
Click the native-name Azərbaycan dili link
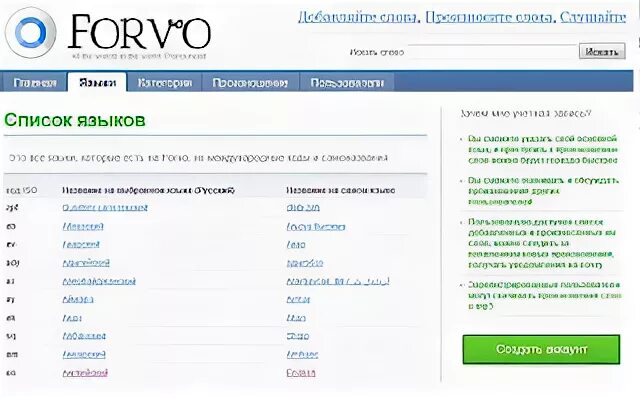tap(338, 281)
